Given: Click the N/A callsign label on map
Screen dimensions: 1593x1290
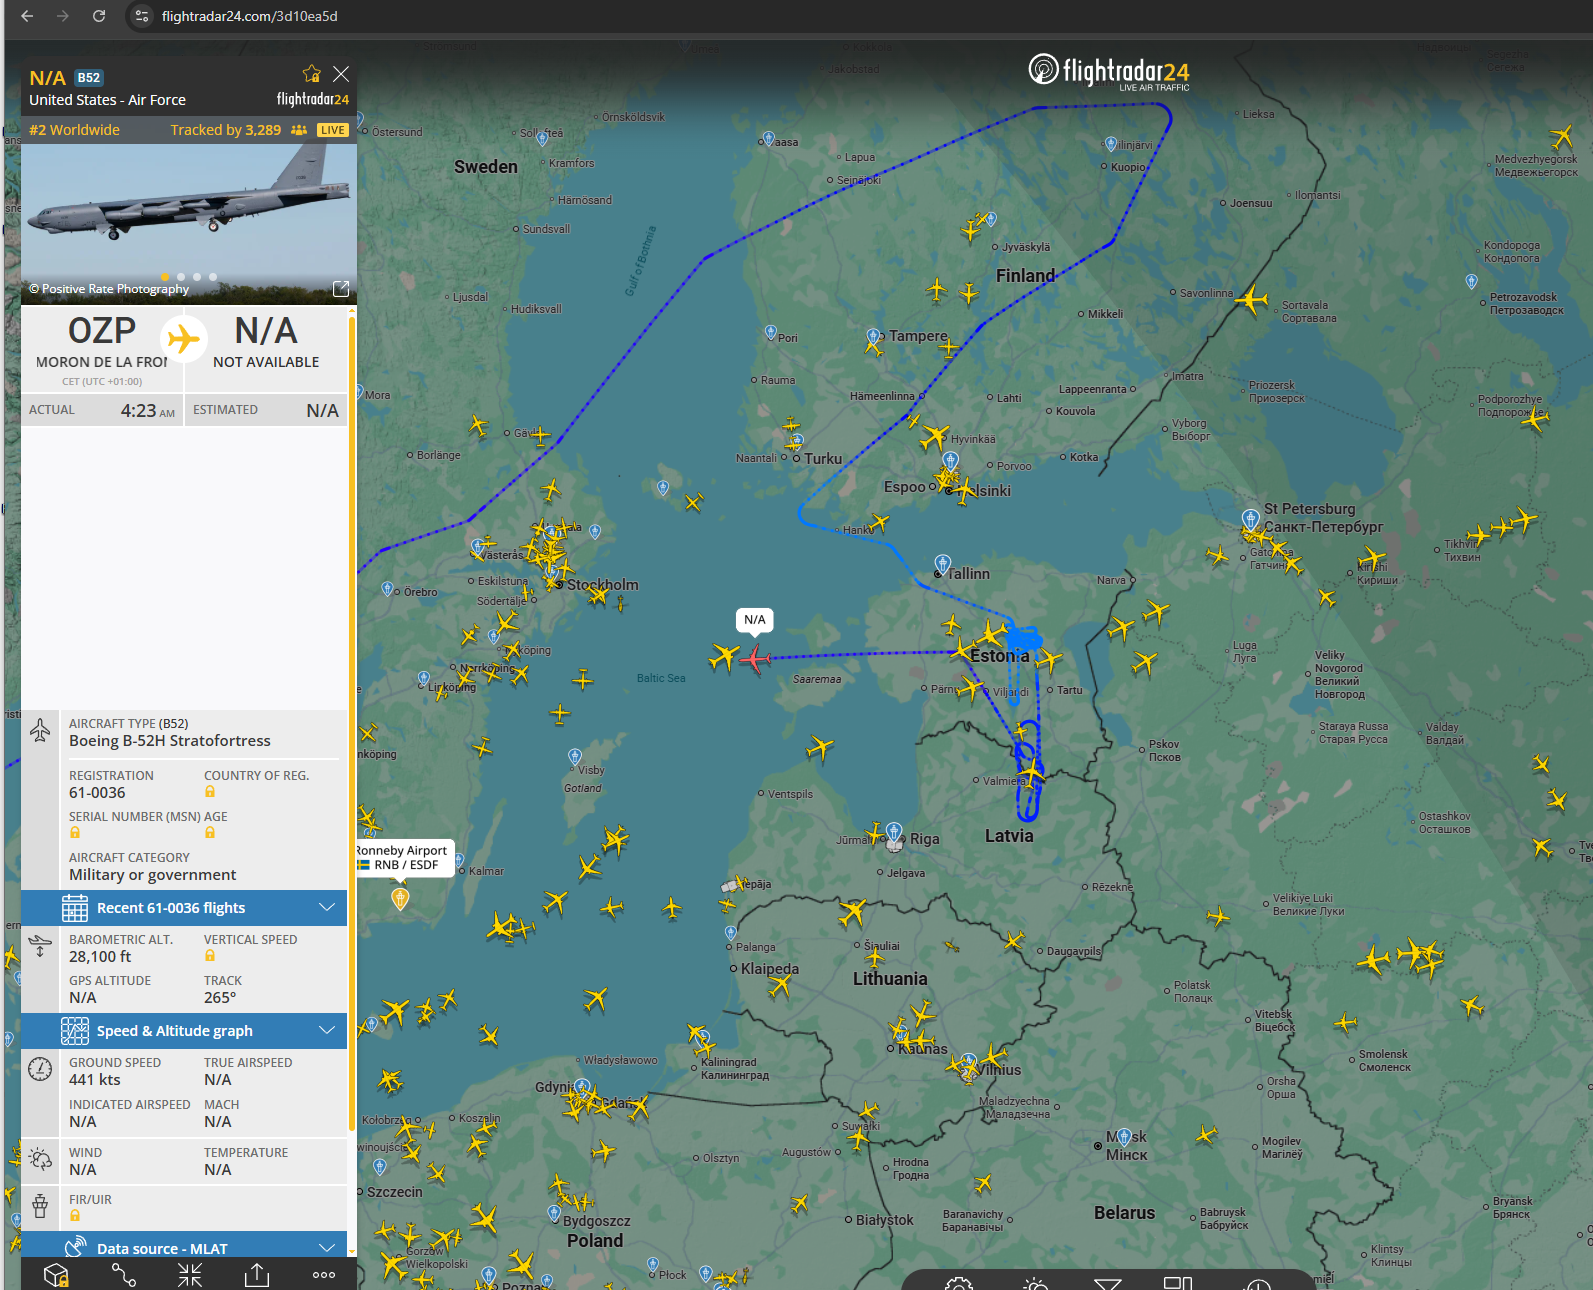Looking at the screenshot, I should (755, 620).
